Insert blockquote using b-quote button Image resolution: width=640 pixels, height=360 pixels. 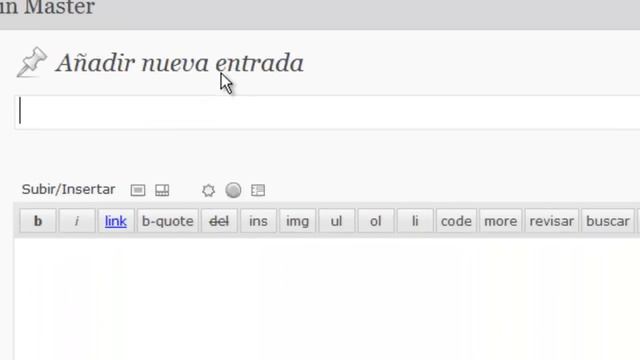pos(168,221)
